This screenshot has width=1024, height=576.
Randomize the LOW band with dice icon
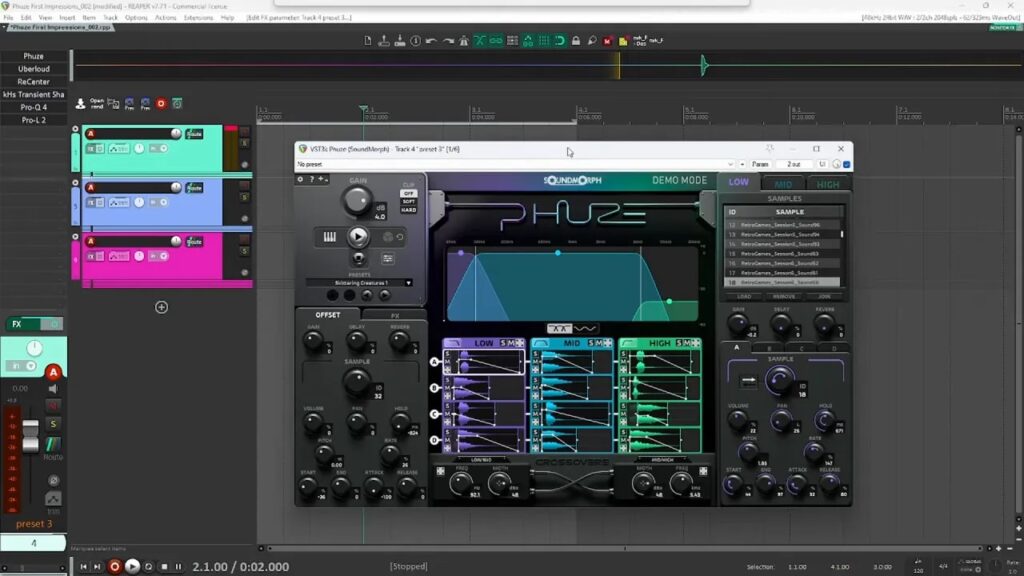pyautogui.click(x=520, y=343)
